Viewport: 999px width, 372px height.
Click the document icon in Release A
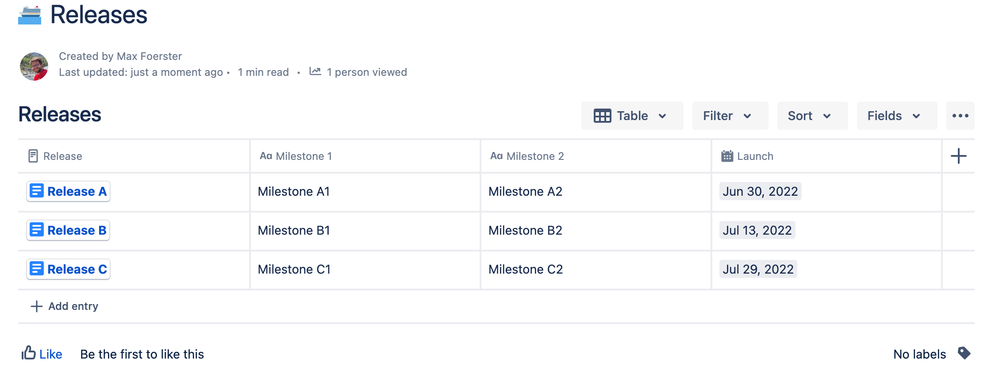pyautogui.click(x=37, y=191)
